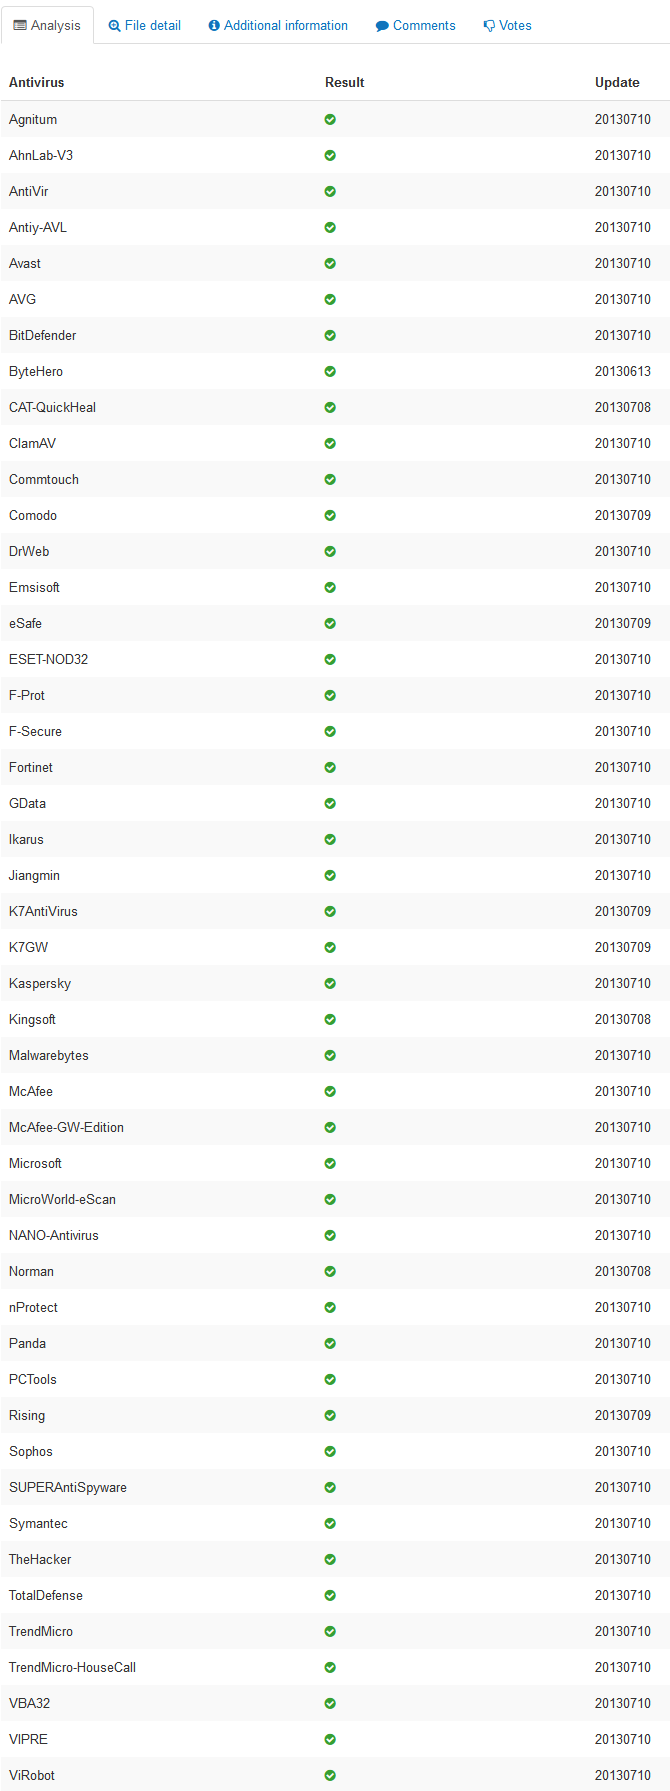
Task: Click the green check icon for Agnitum
Action: (x=330, y=120)
